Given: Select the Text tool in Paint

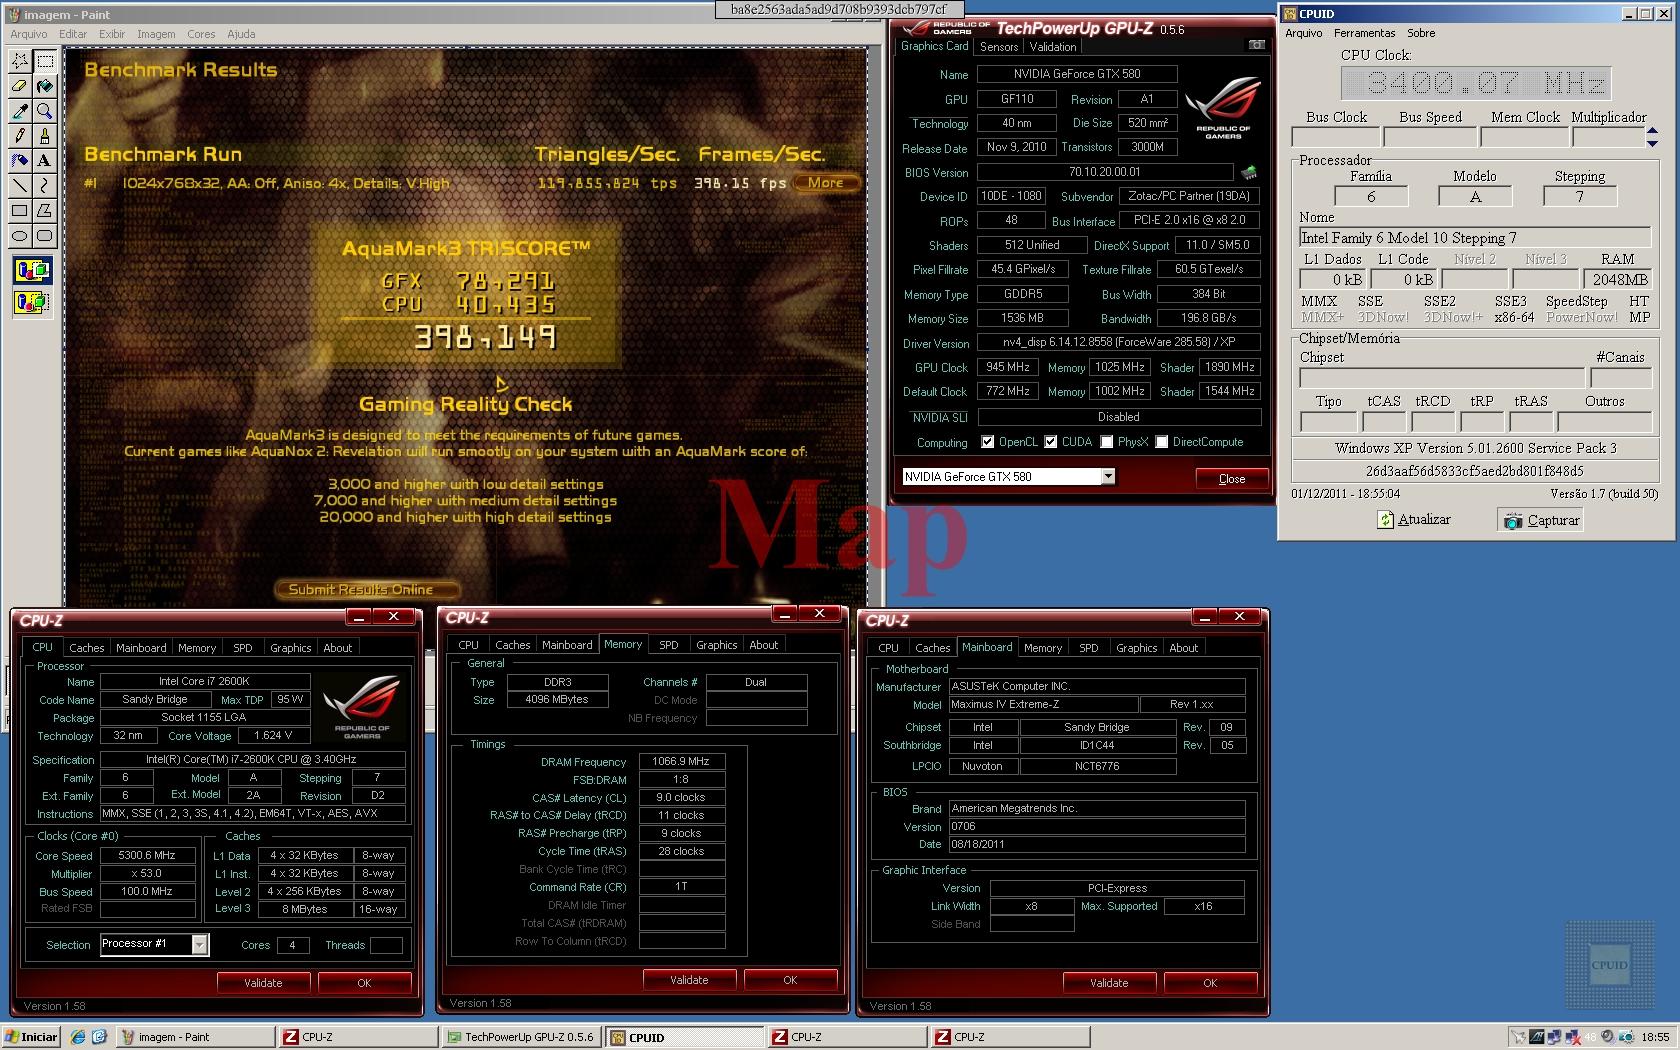Looking at the screenshot, I should pos(44,160).
